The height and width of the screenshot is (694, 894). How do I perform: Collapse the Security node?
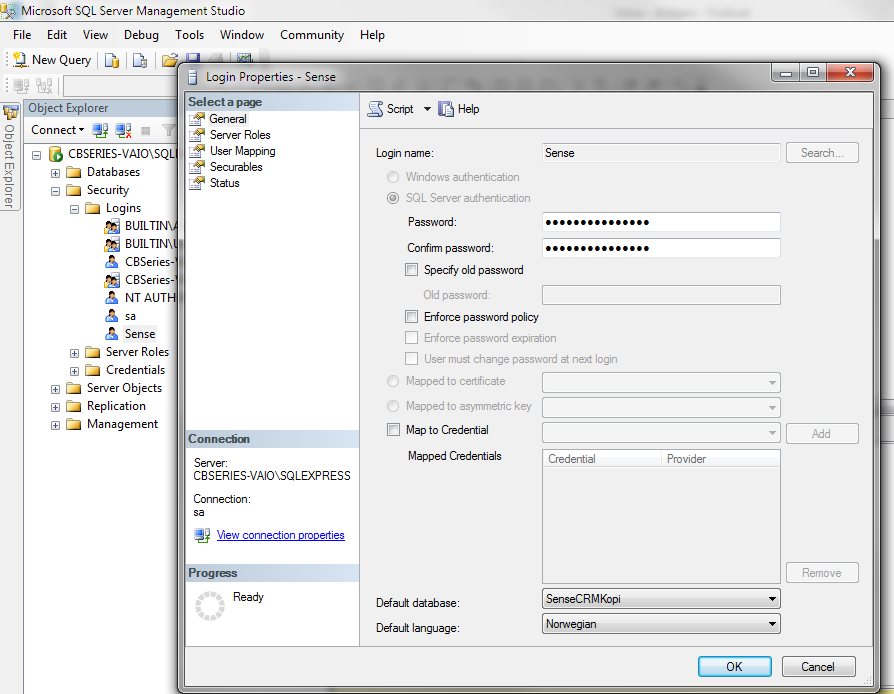(x=55, y=191)
